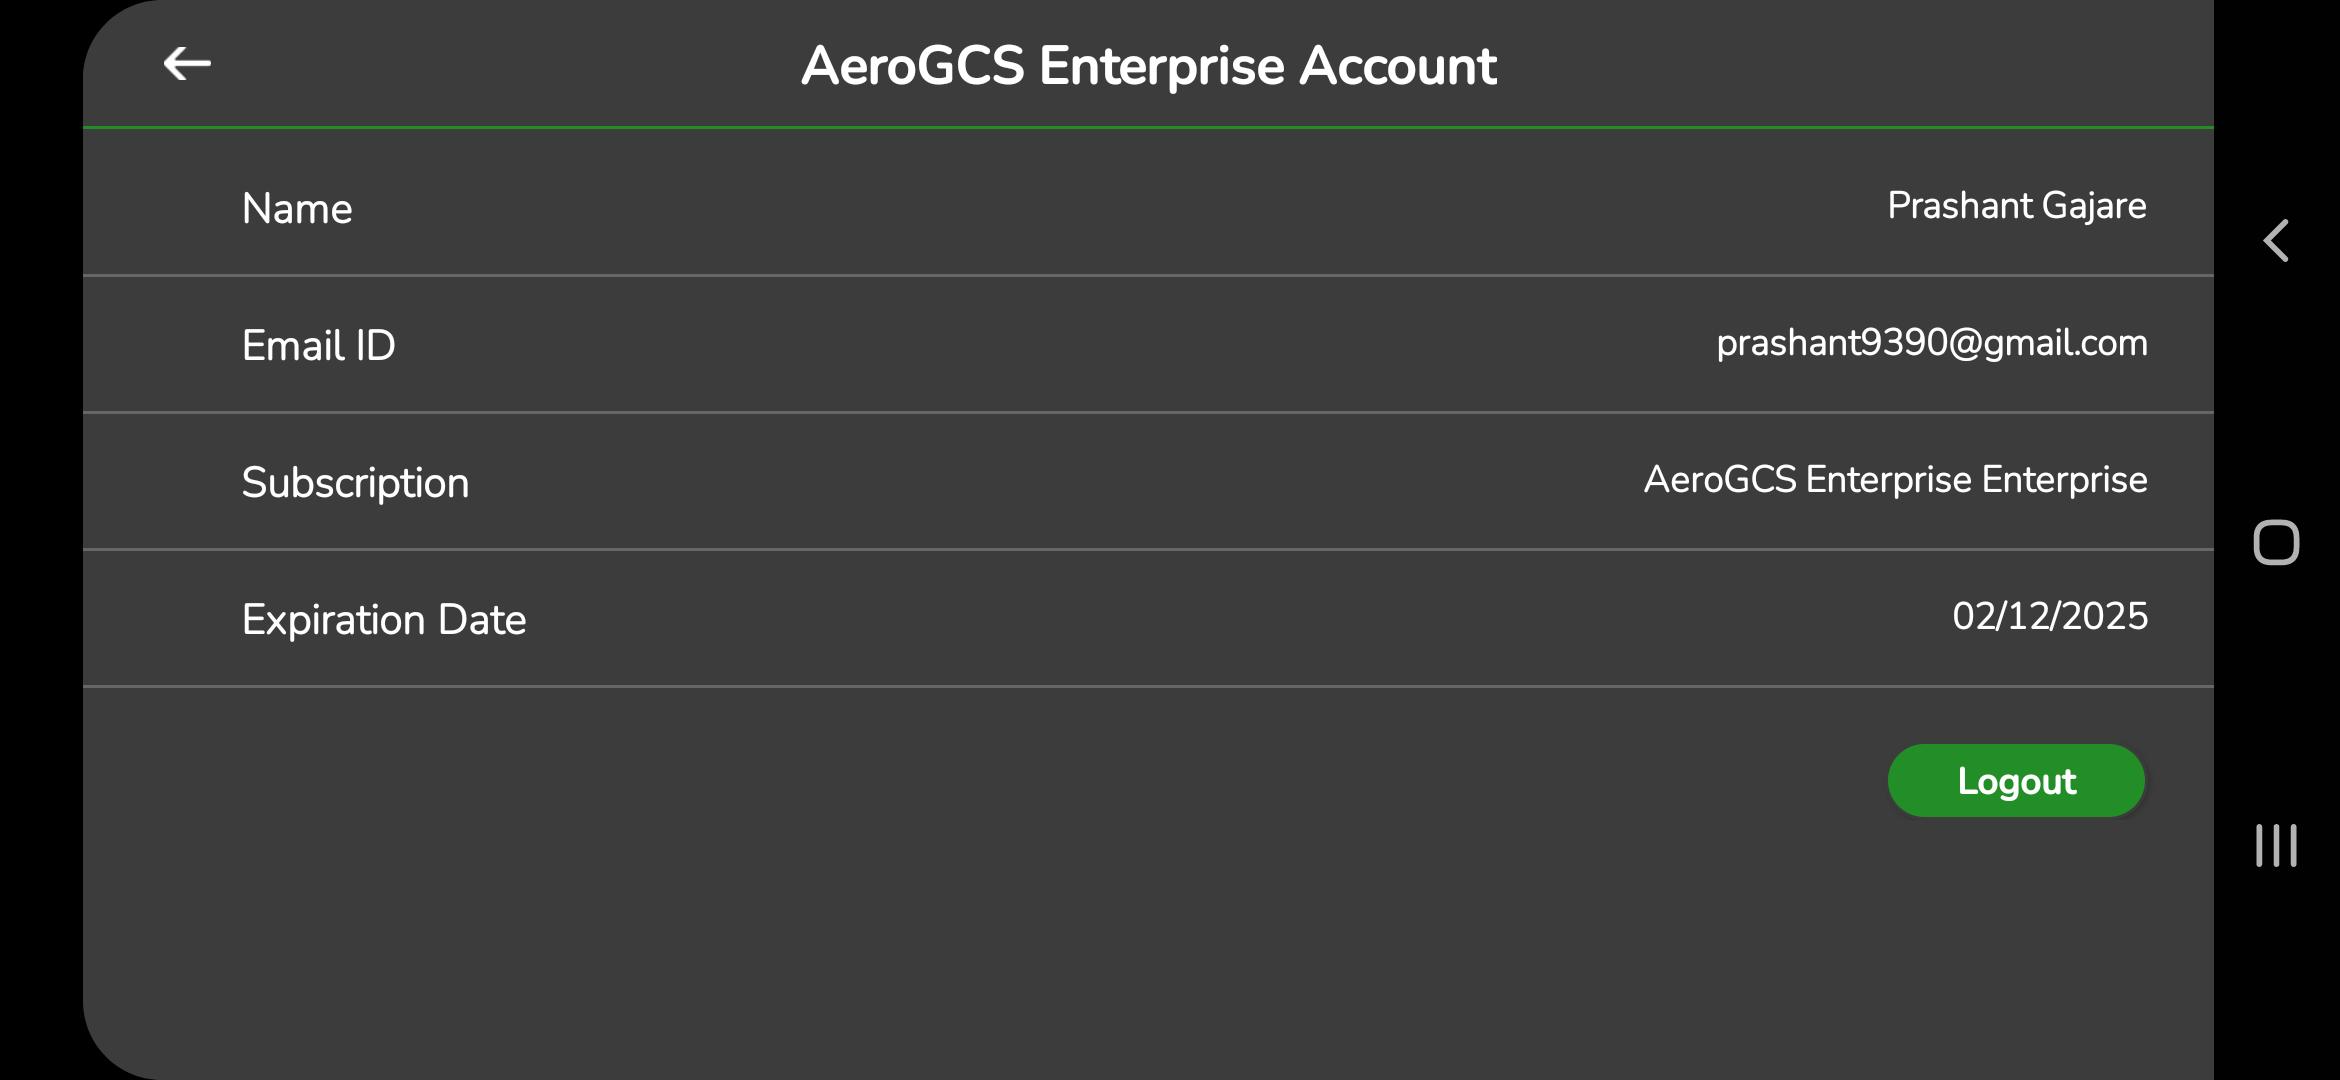Viewport: 2340px width, 1080px height.
Task: Click the Subscription label
Action: 355,483
